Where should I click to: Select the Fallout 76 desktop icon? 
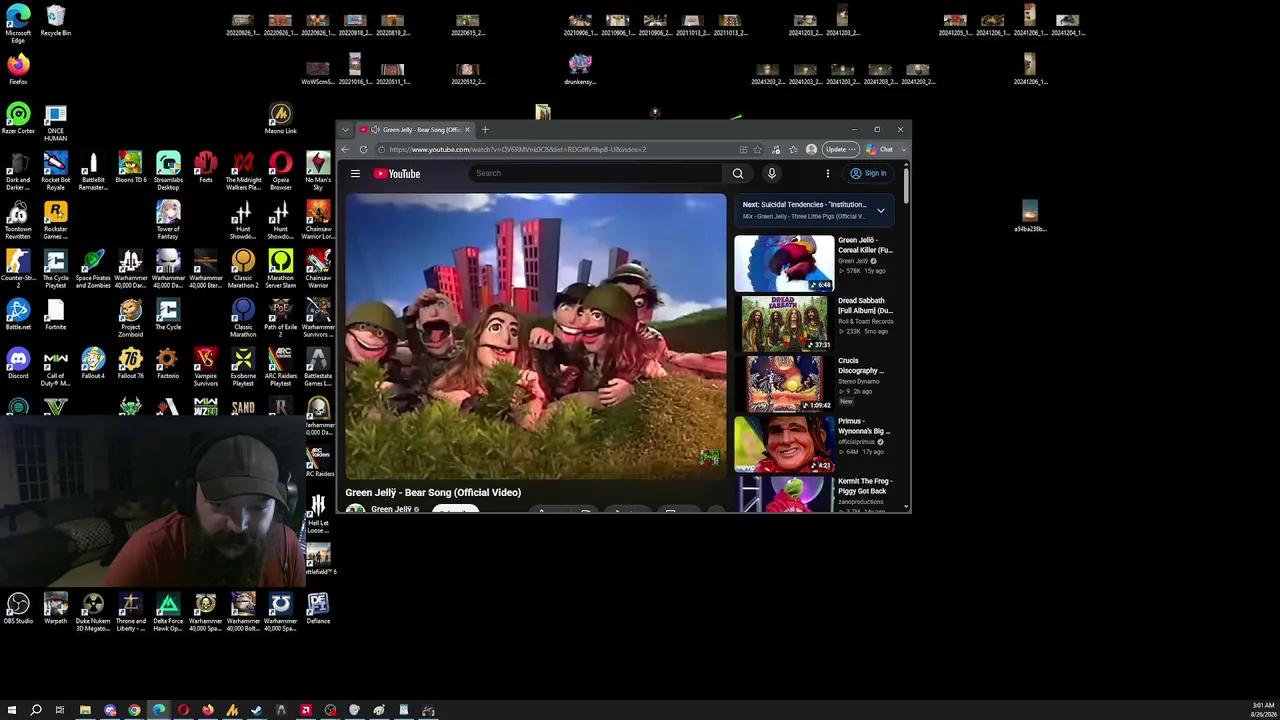[x=130, y=364]
